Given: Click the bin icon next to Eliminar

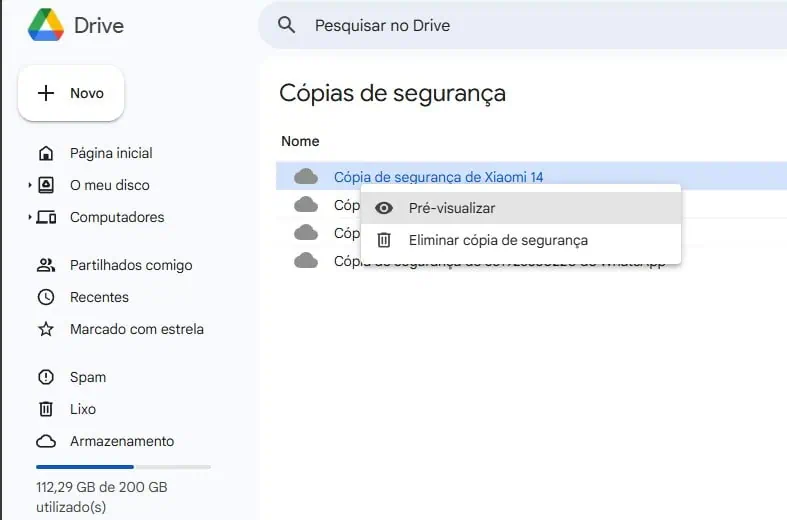Looking at the screenshot, I should coord(384,240).
